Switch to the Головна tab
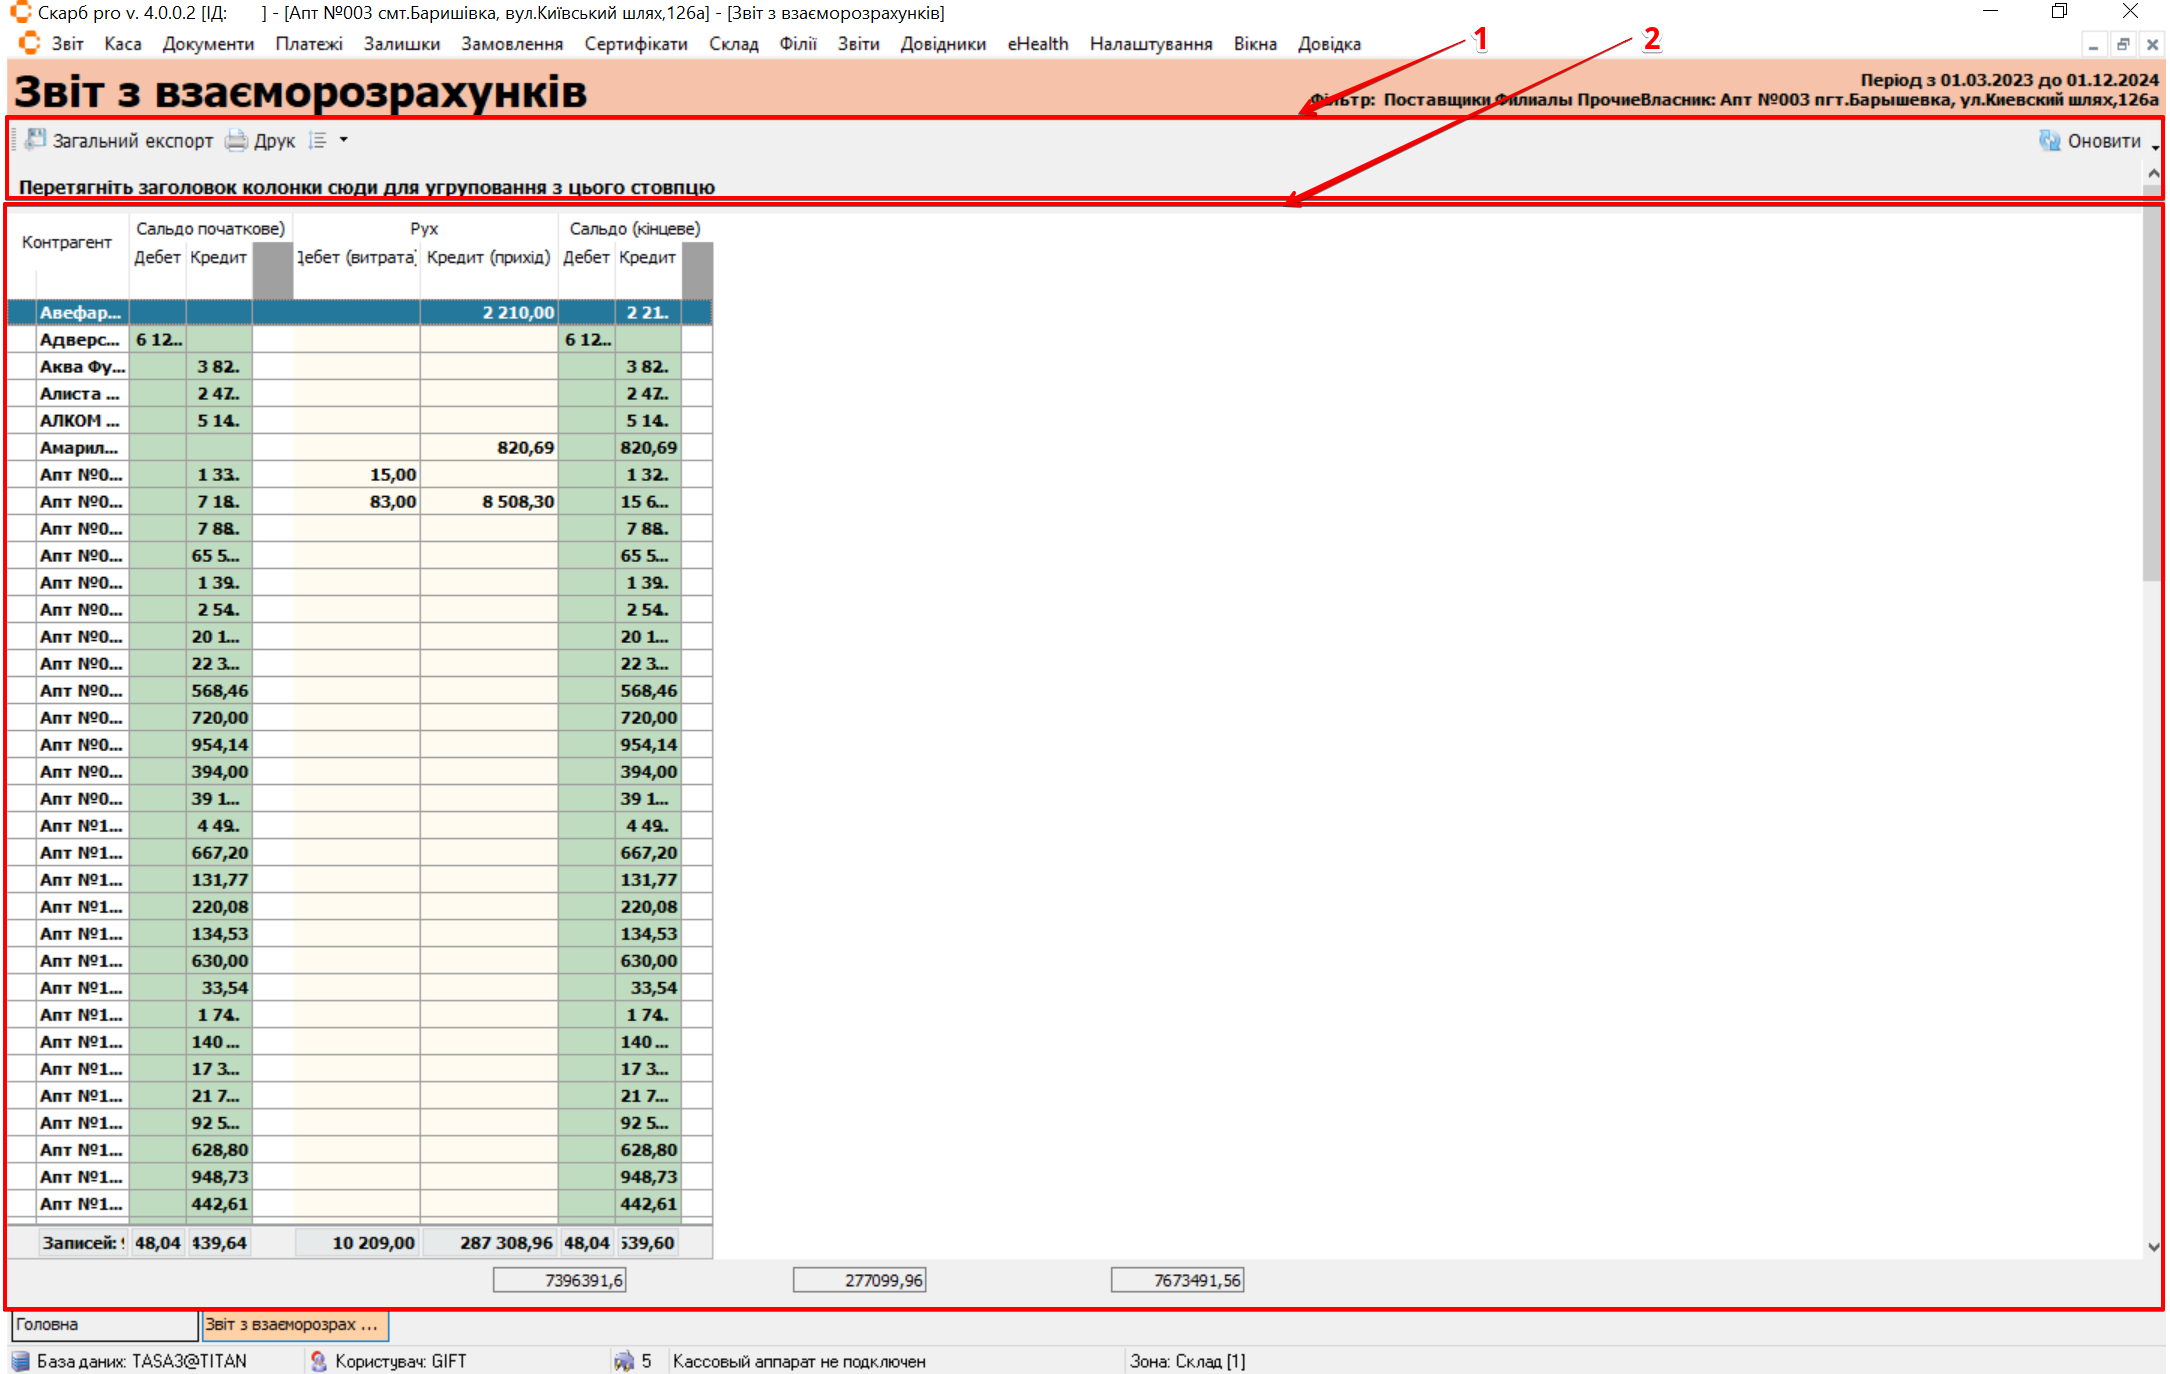The width and height of the screenshot is (2170, 1374). [104, 1324]
